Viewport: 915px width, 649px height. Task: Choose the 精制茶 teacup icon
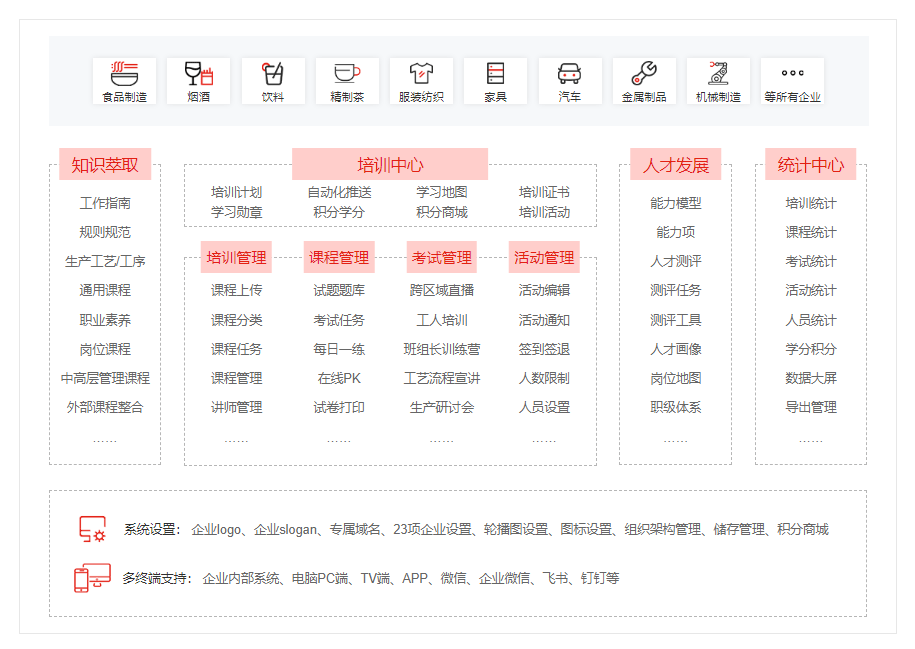click(347, 74)
